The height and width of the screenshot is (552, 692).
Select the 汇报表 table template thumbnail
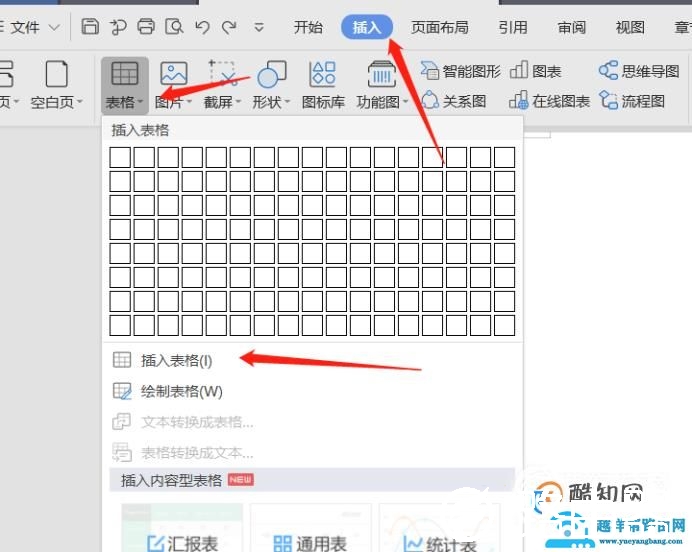pos(182,528)
